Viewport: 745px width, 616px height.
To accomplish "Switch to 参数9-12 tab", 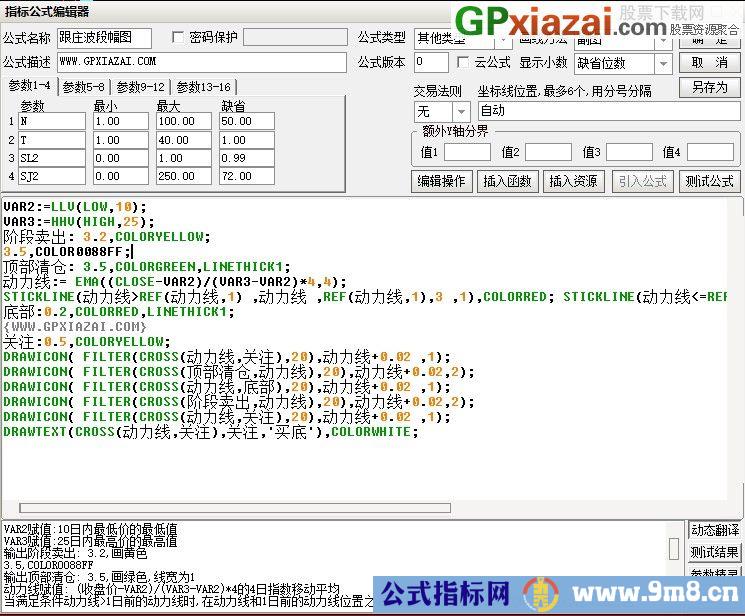I will point(141,87).
